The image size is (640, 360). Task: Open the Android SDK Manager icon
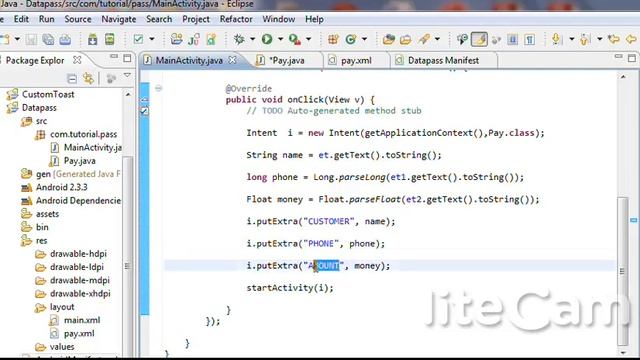point(93,40)
